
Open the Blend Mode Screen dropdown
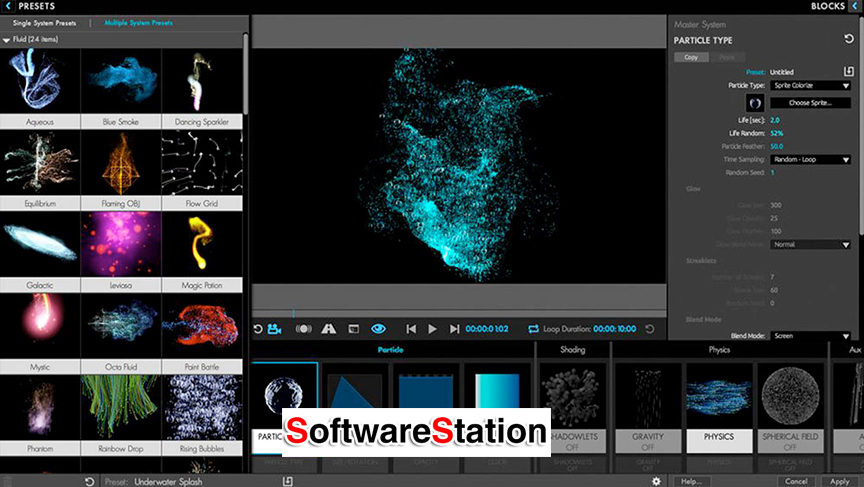click(x=811, y=336)
